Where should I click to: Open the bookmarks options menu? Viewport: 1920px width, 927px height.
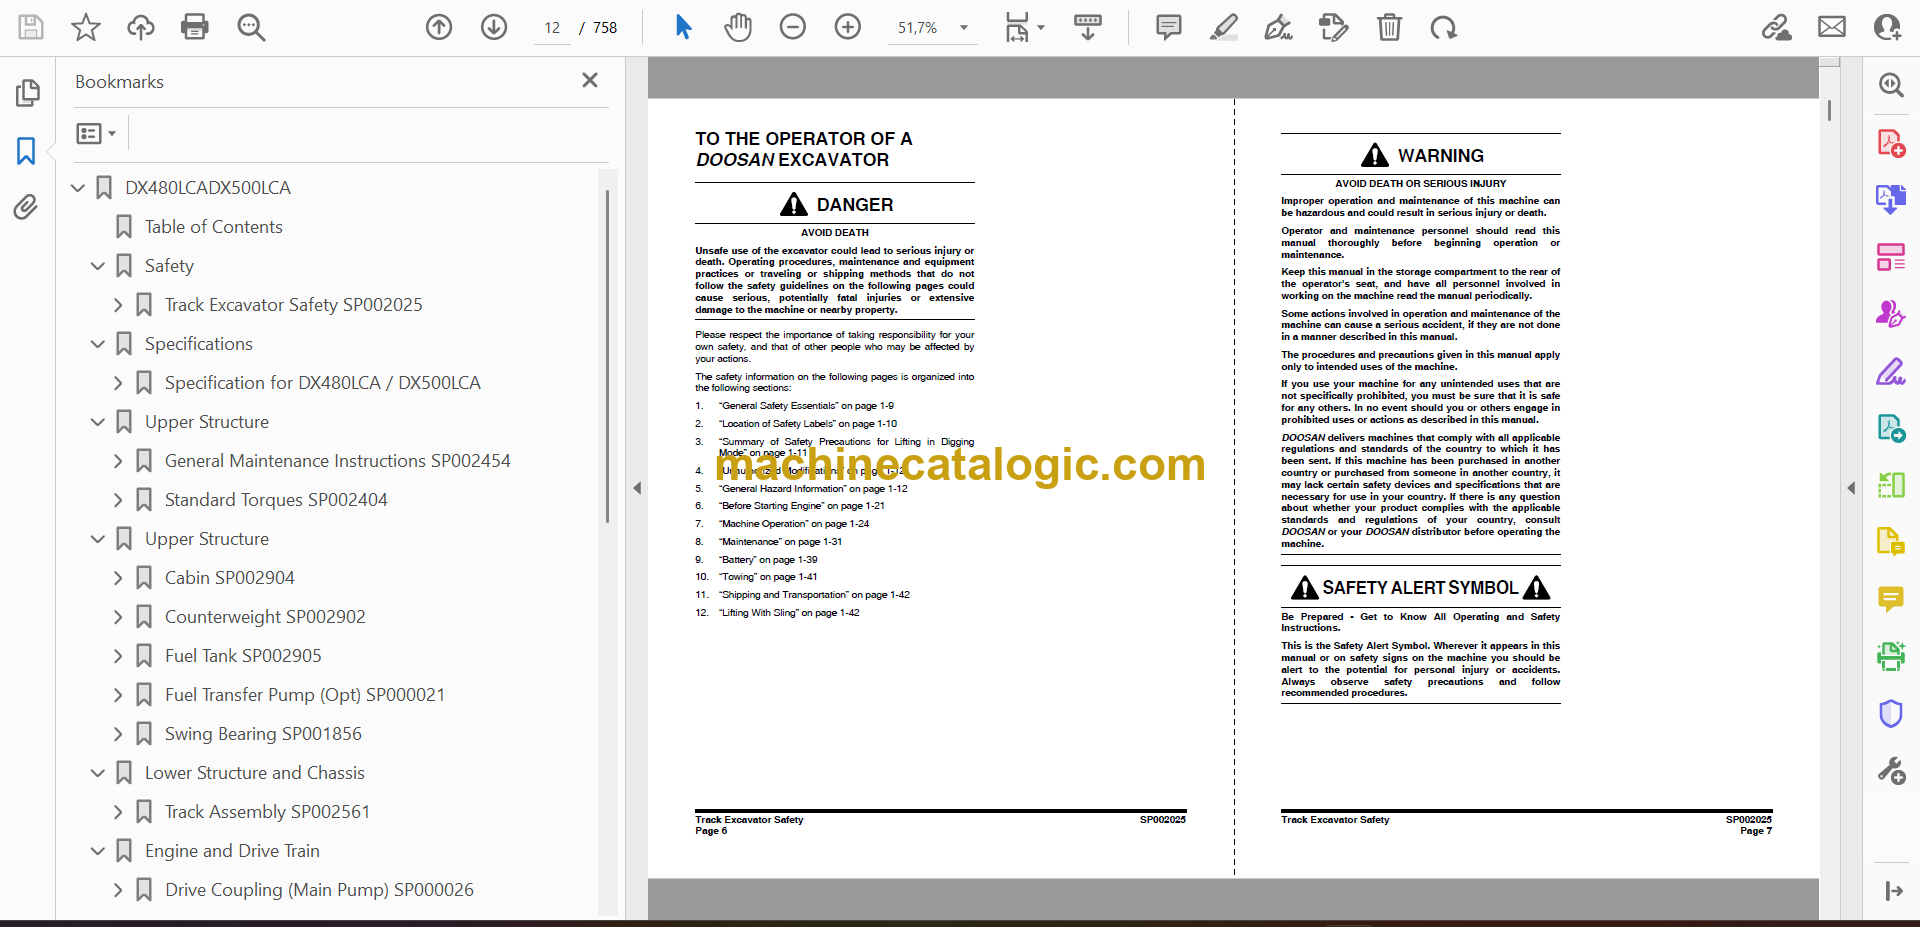[x=97, y=133]
